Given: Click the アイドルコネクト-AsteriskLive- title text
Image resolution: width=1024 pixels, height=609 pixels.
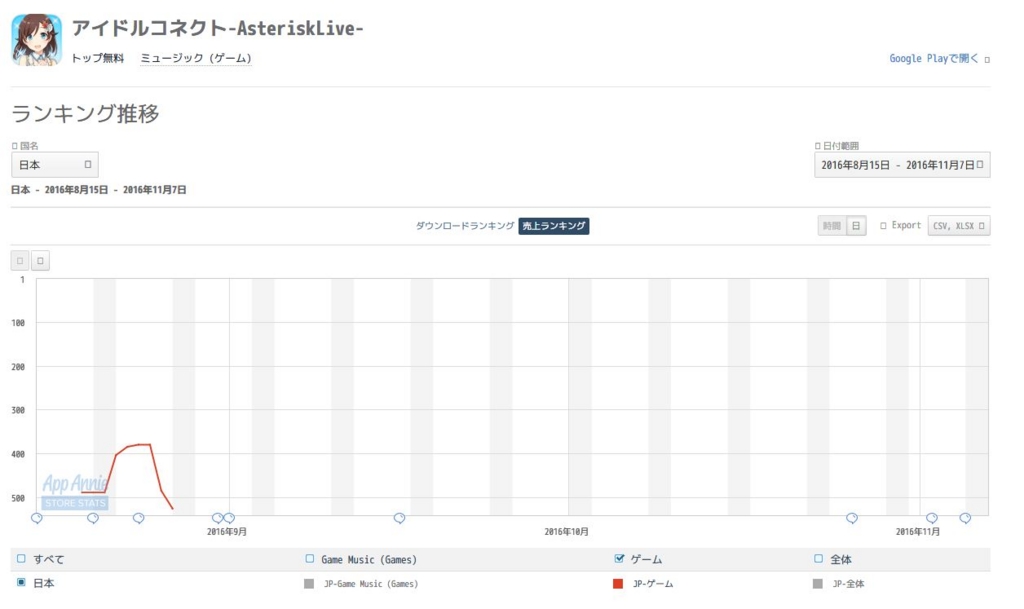Looking at the screenshot, I should (x=217, y=28).
